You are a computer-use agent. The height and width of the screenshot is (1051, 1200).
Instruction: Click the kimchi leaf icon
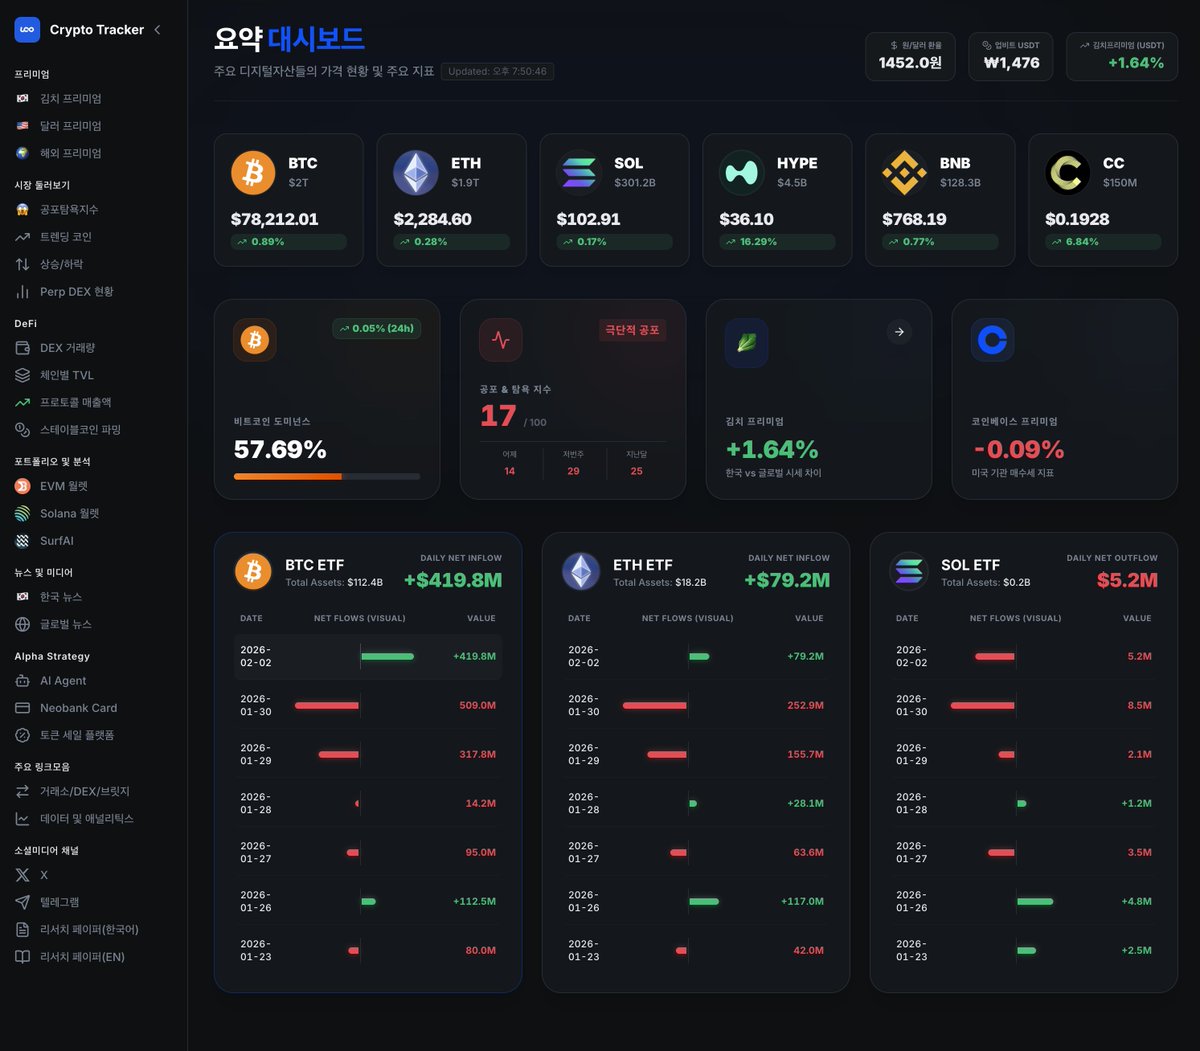pos(746,343)
